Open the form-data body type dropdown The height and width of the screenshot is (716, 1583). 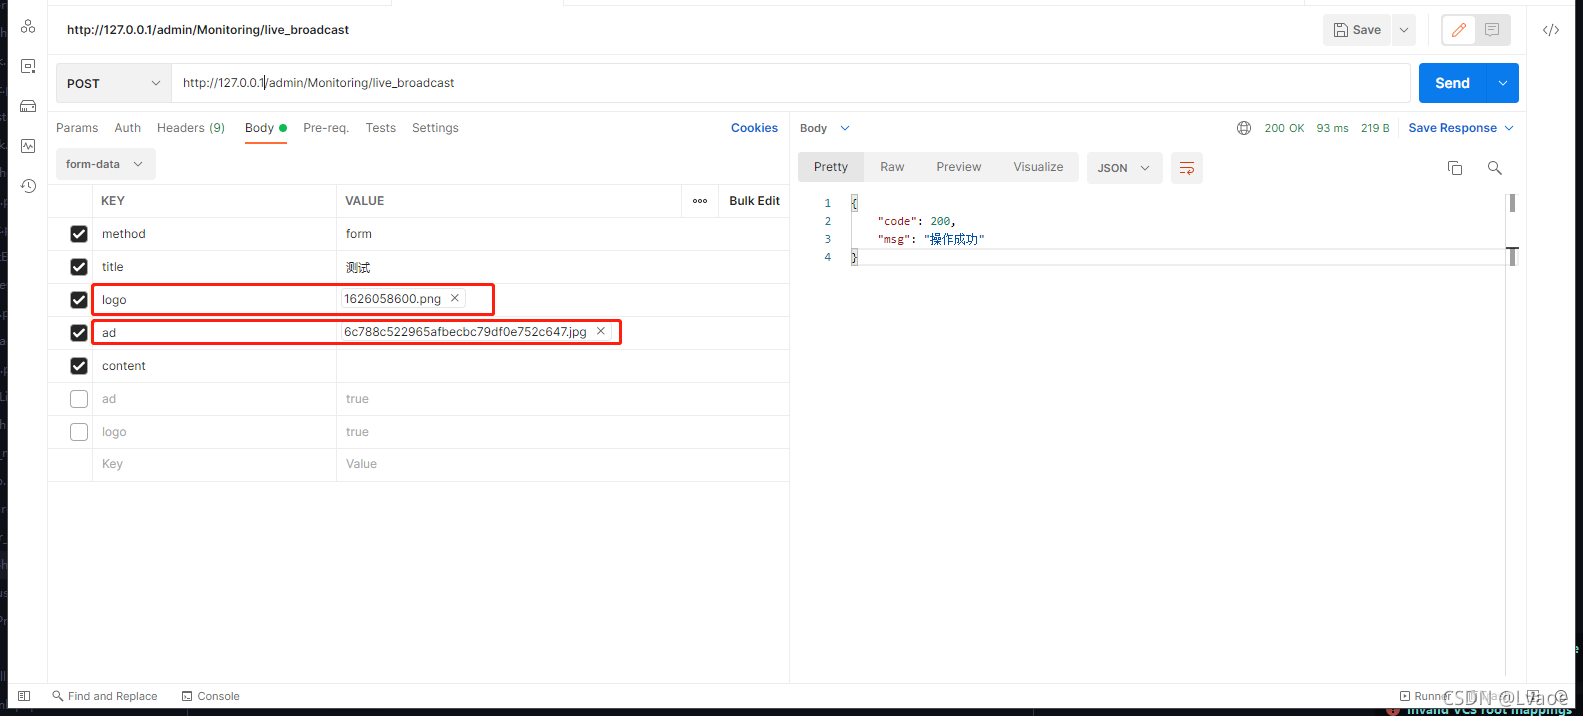pyautogui.click(x=106, y=164)
